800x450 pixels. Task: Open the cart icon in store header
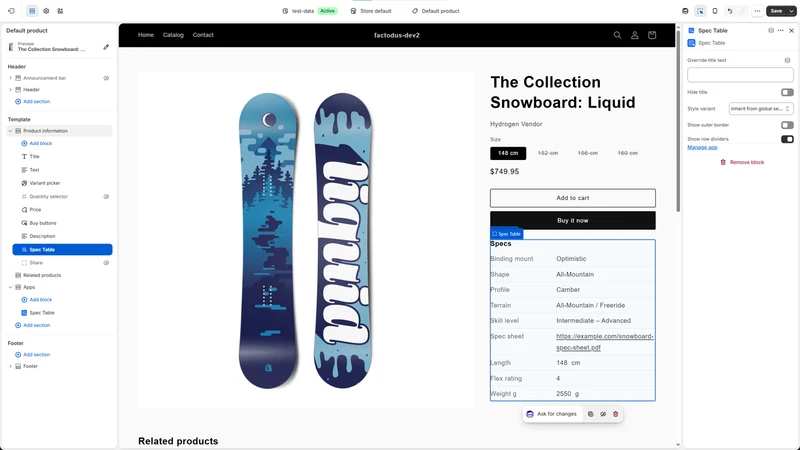(652, 35)
